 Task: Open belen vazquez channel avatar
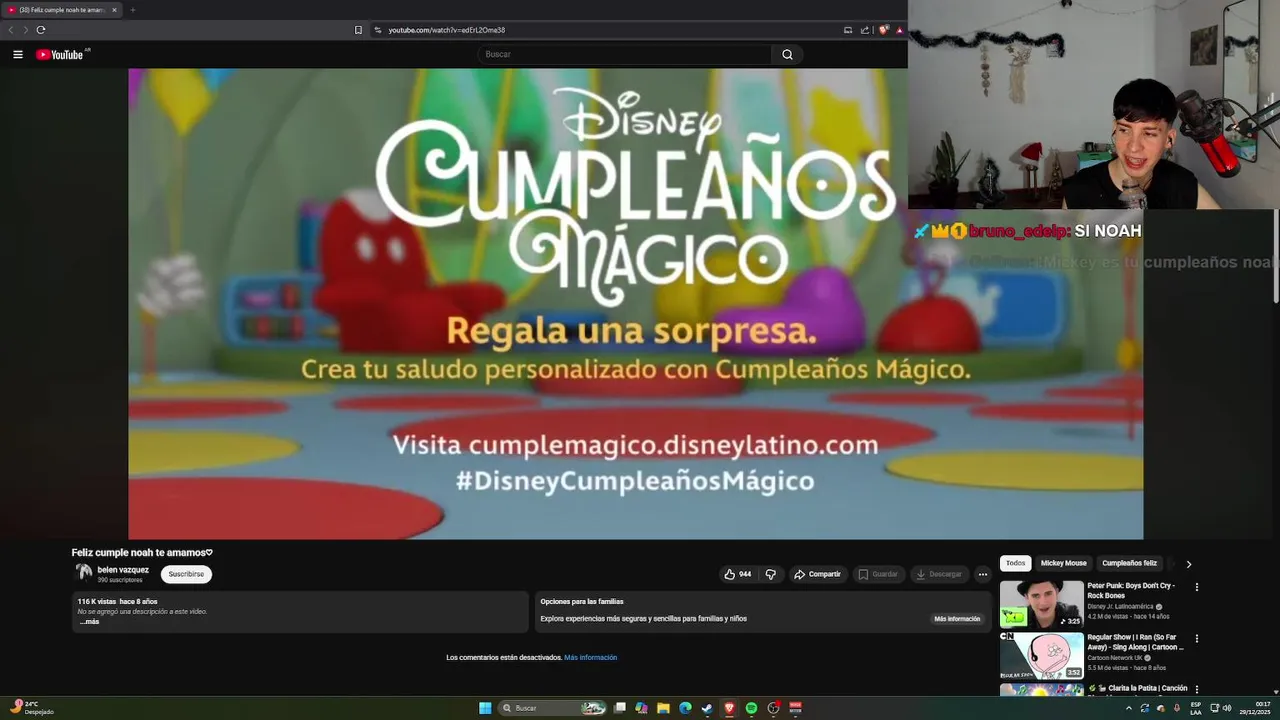(84, 573)
